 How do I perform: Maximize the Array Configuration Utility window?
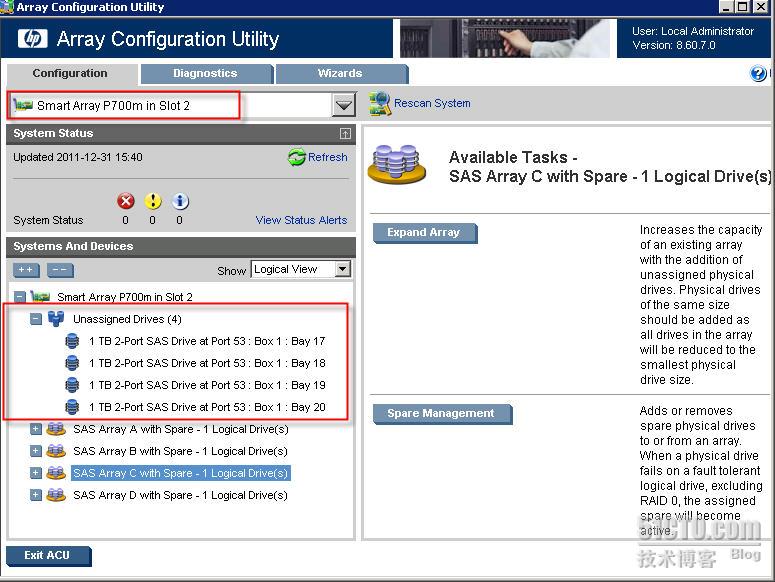tap(742, 7)
